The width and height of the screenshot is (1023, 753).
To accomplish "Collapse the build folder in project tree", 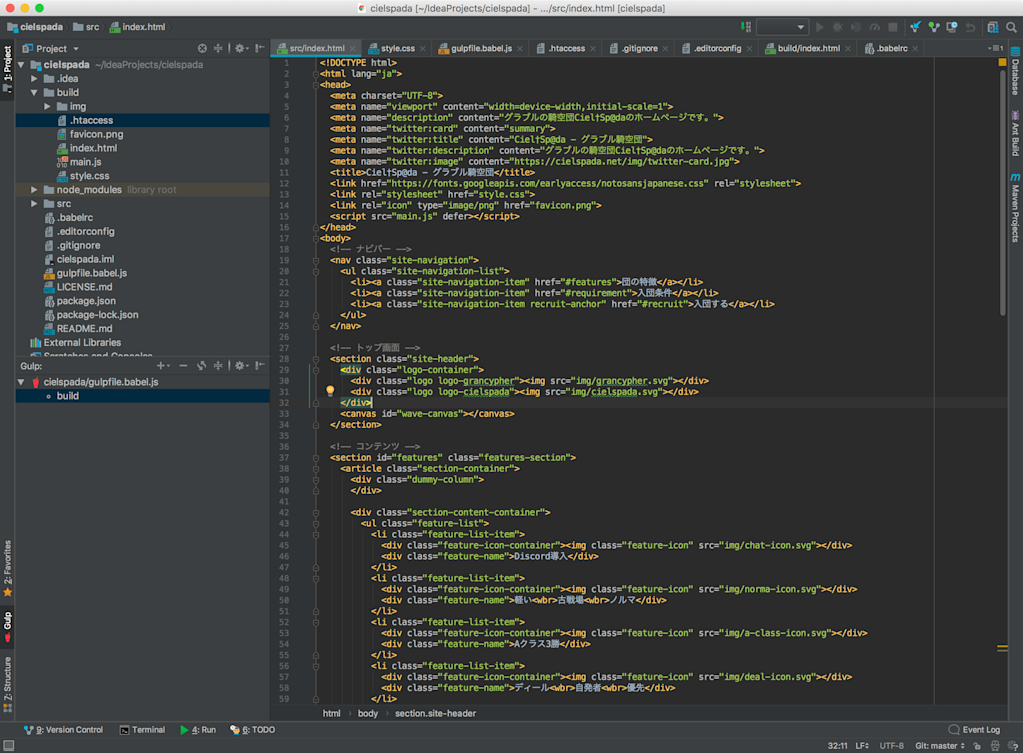I will coord(35,92).
